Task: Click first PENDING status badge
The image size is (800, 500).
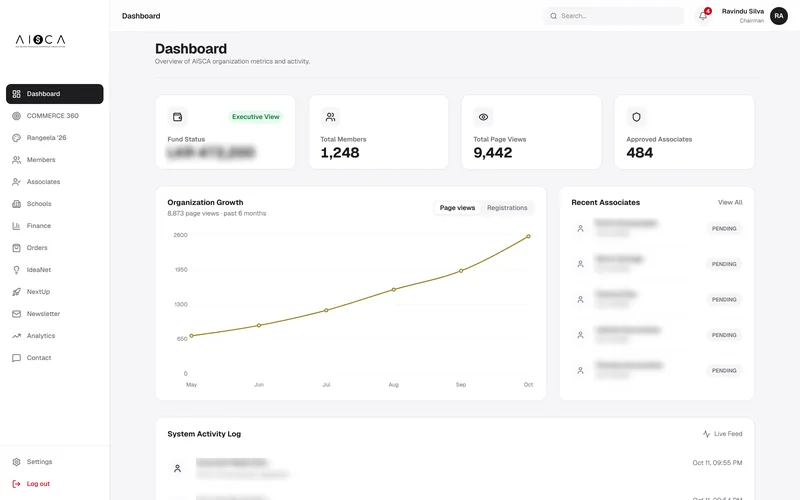Action: pyautogui.click(x=724, y=229)
